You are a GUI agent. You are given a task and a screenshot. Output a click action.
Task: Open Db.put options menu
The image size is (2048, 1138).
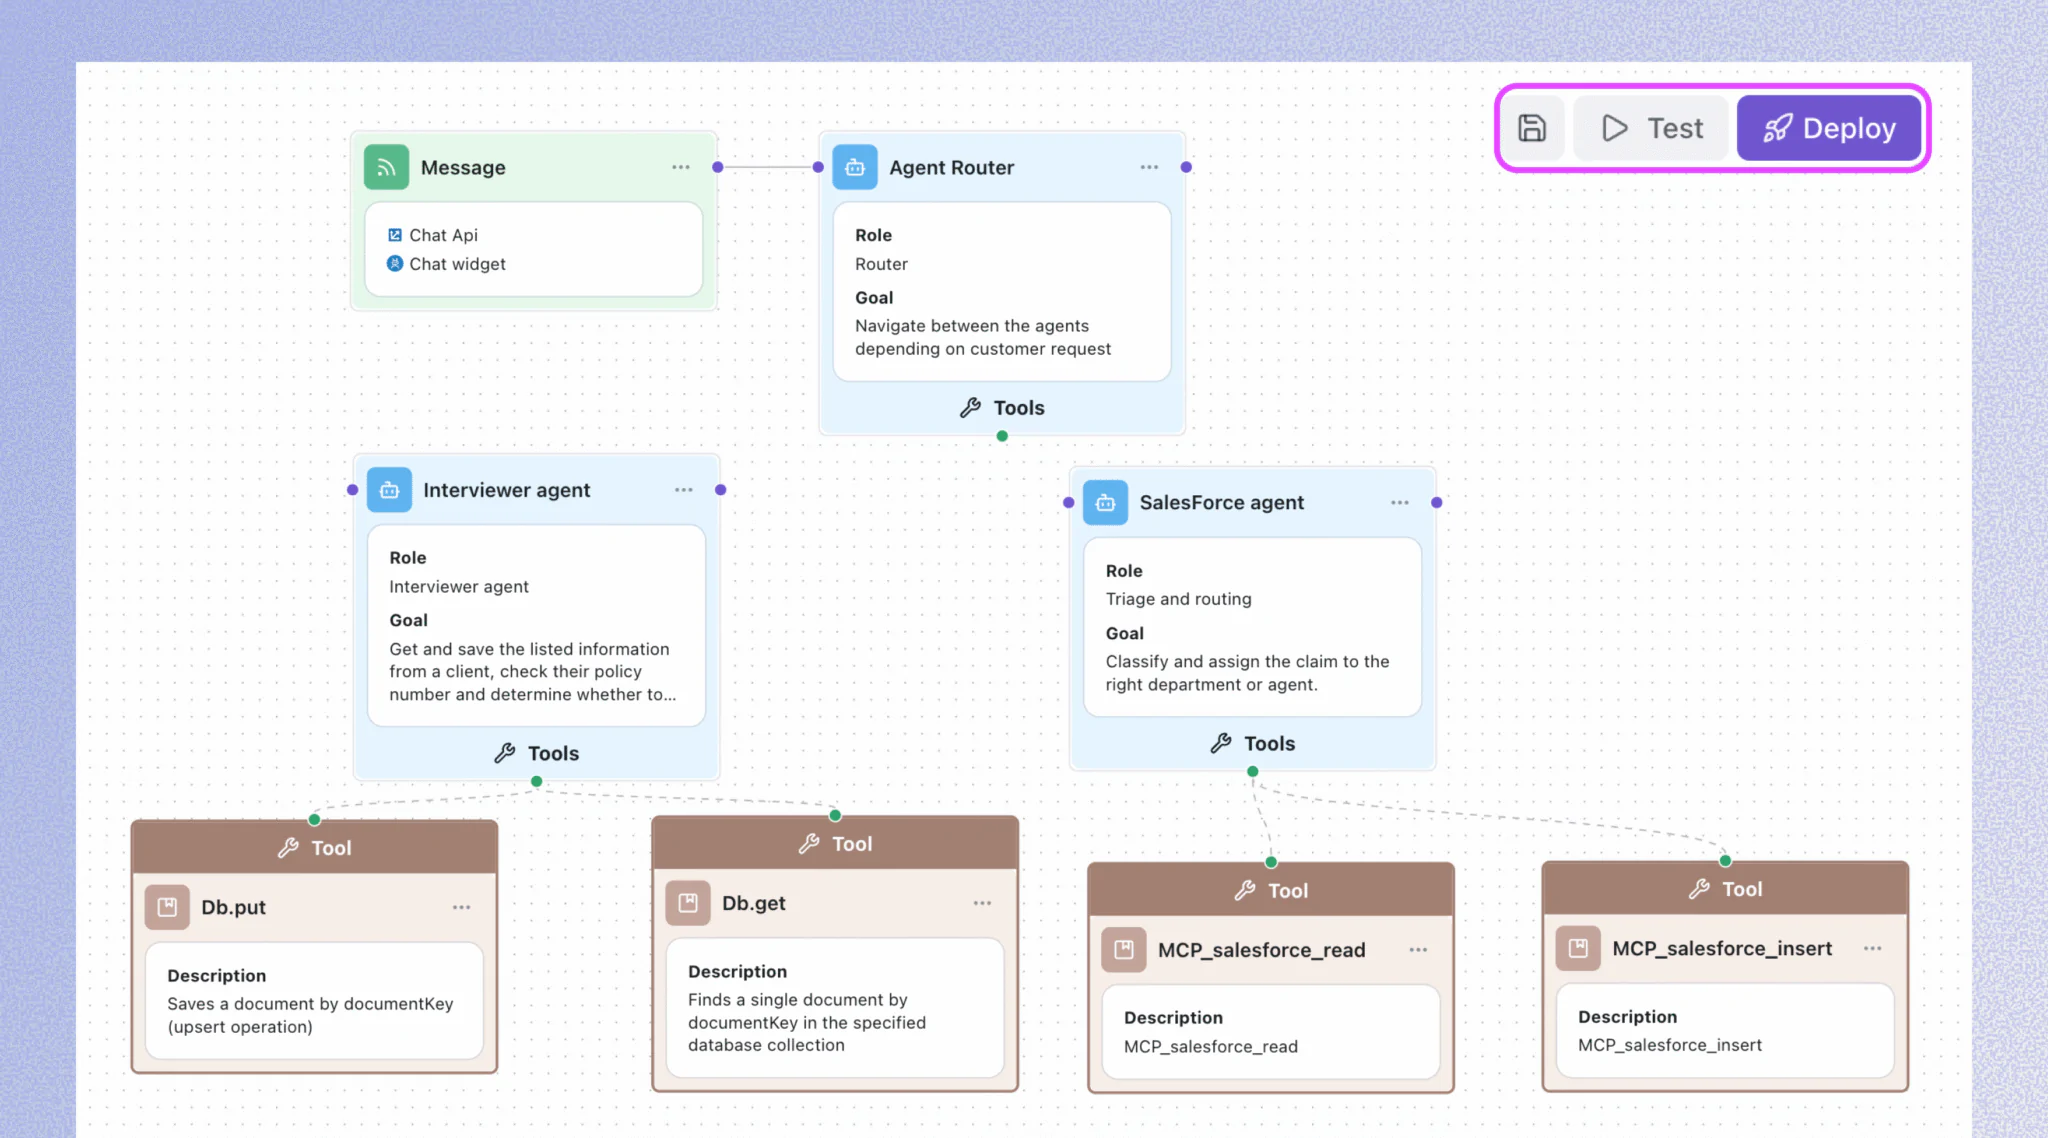[461, 907]
